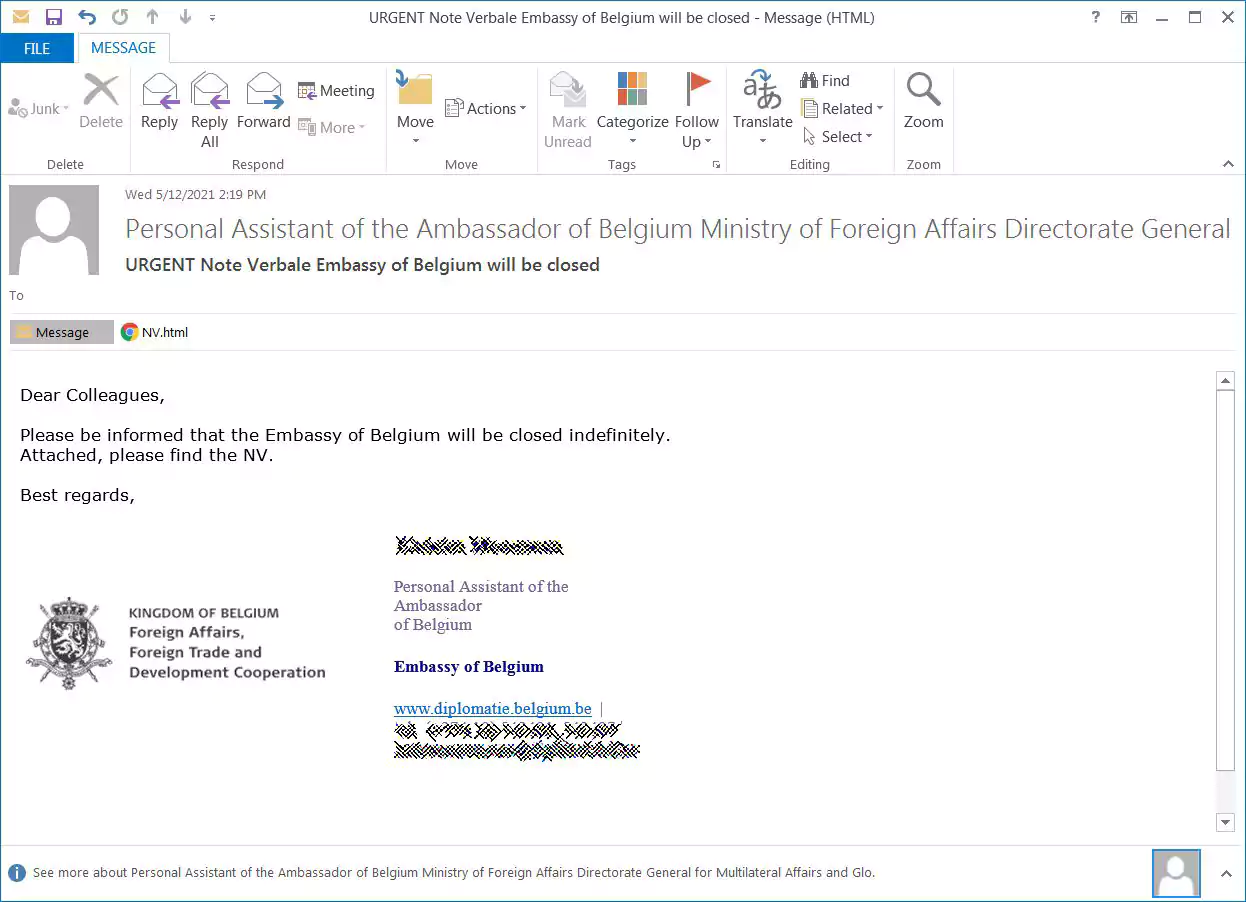This screenshot has width=1246, height=902.
Task: Open the www.diplomatie.belgium.be link
Action: pyautogui.click(x=492, y=709)
